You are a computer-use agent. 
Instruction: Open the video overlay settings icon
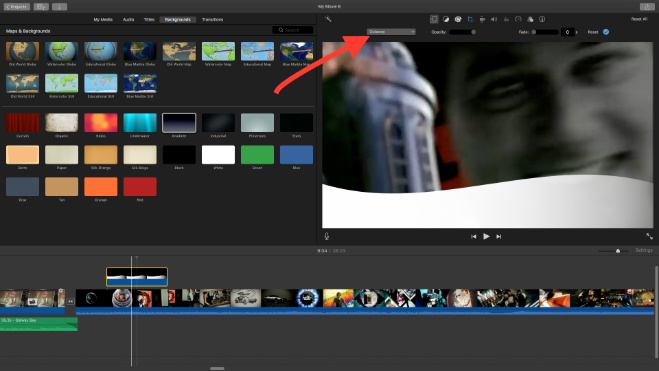point(434,19)
